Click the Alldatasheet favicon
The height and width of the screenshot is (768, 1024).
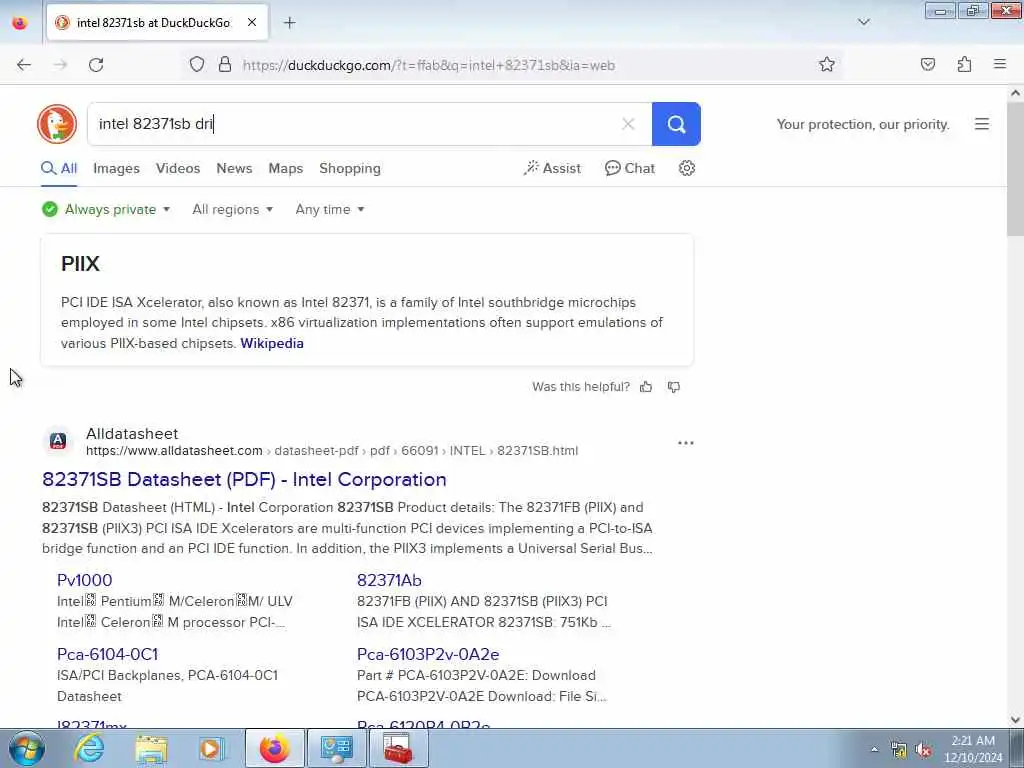(x=58, y=441)
